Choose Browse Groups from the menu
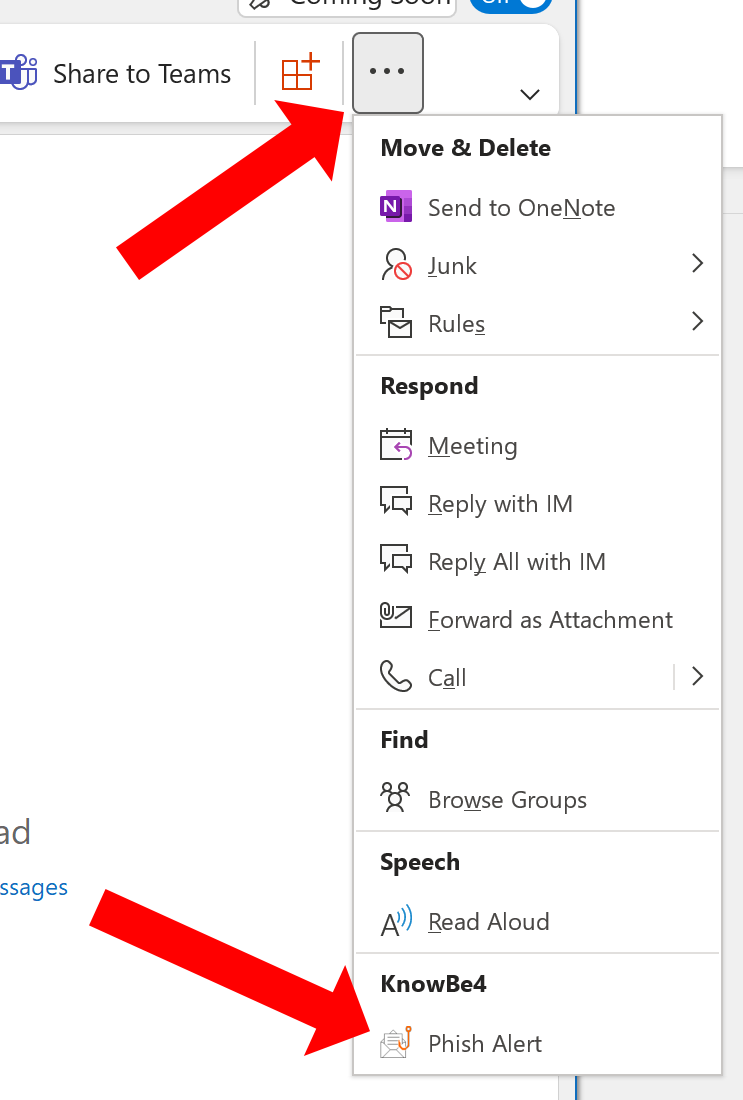Screen dimensions: 743x1100 [x=507, y=799]
